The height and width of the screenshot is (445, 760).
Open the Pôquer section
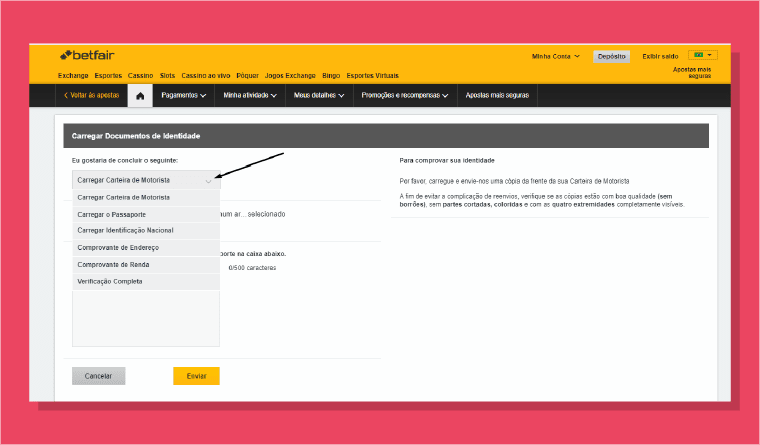click(248, 76)
